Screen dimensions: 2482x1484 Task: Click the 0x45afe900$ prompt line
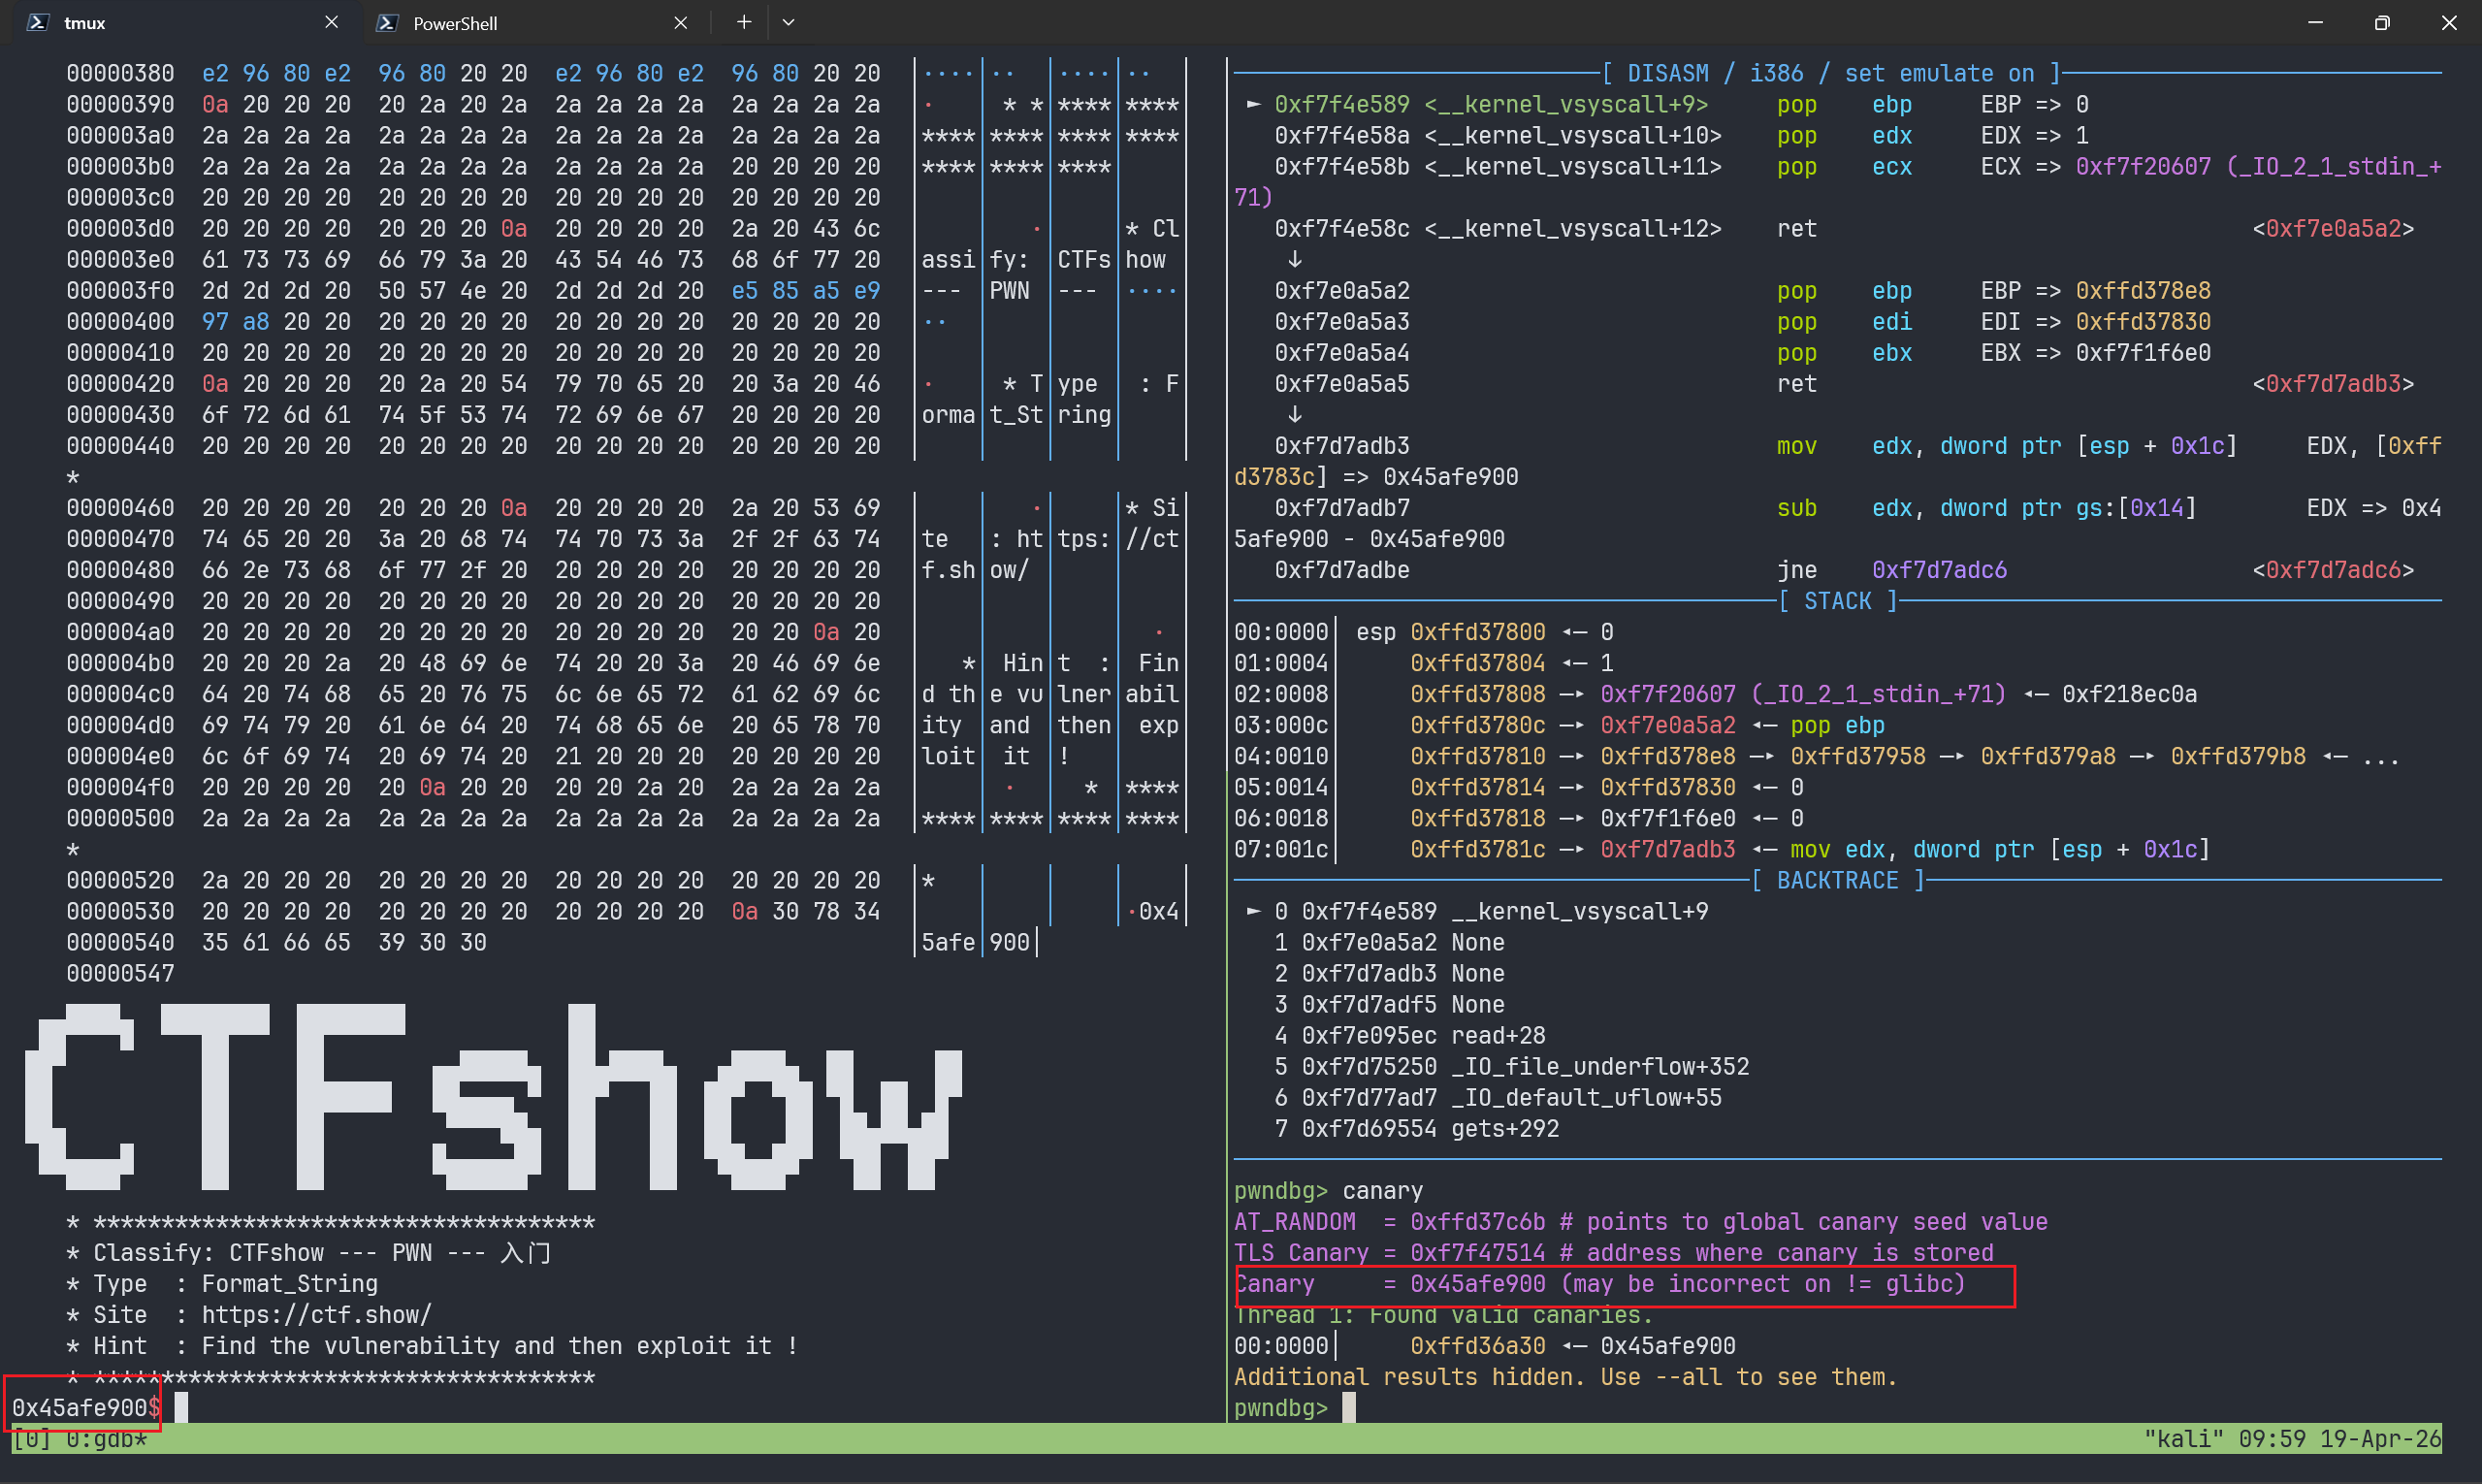tap(85, 1407)
